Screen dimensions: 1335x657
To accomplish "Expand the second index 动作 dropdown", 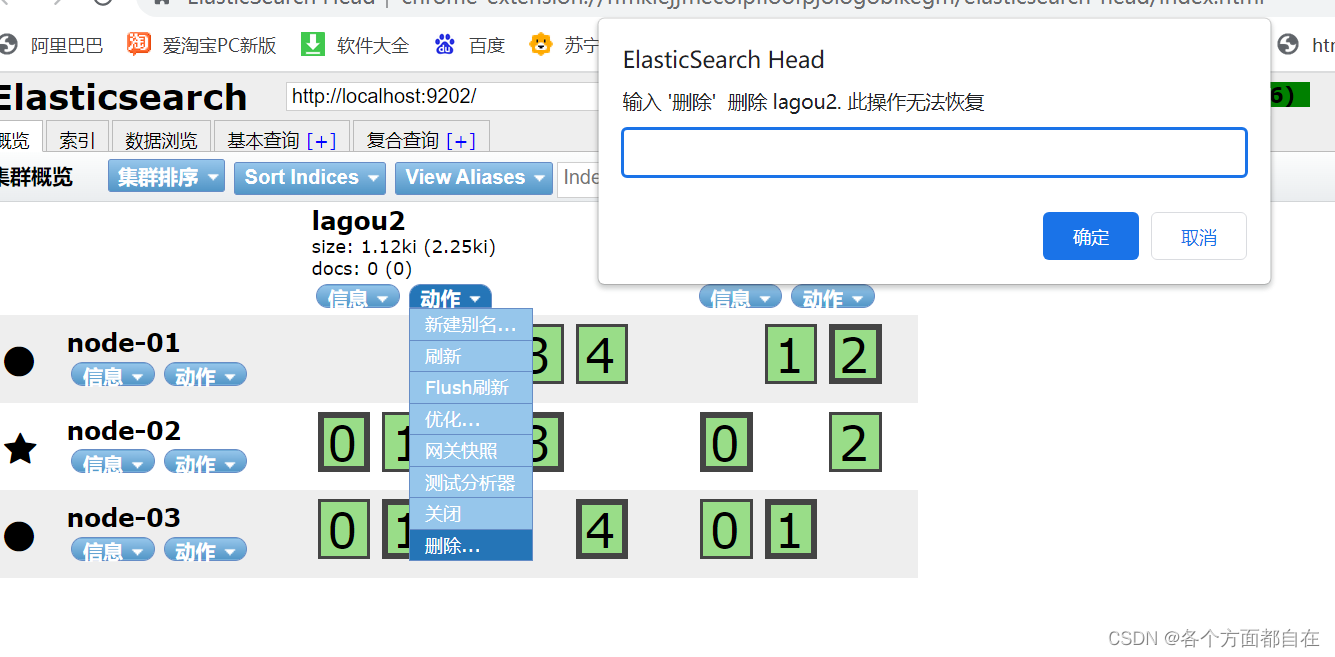I will click(833, 297).
